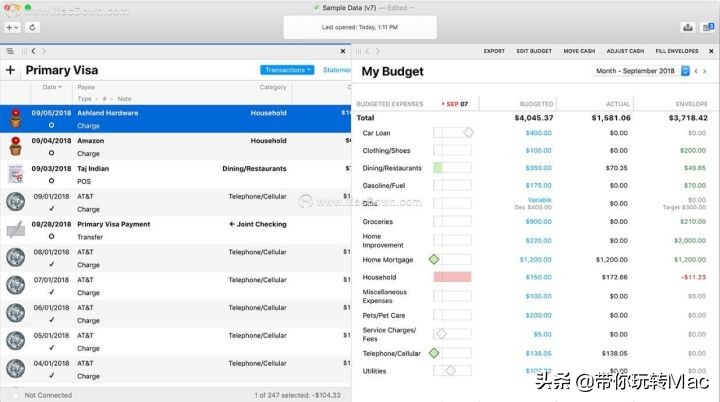Click the coin icon for 06/01/2018 AT&T
Image resolution: width=720 pixels, height=402 pixels.
point(16,313)
